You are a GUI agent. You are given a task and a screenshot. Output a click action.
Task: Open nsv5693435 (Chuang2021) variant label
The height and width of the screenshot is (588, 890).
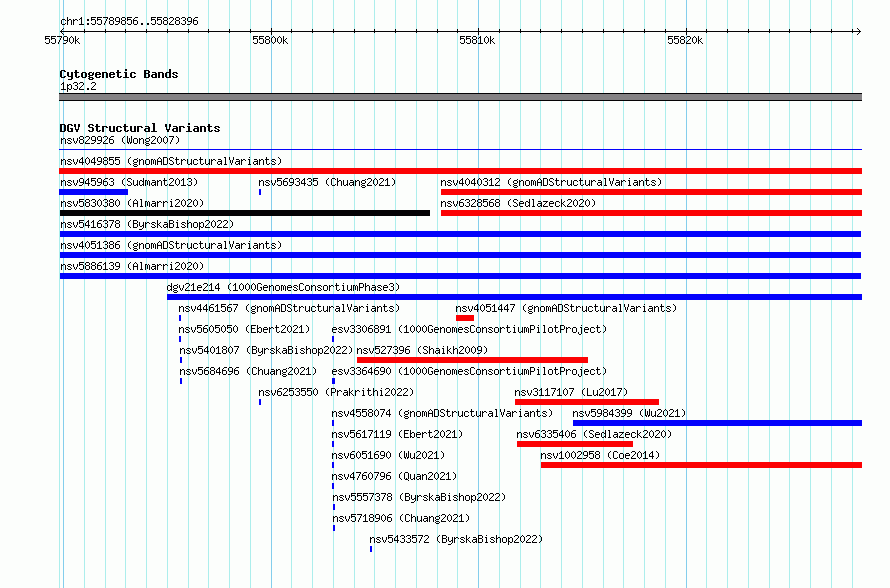point(327,182)
